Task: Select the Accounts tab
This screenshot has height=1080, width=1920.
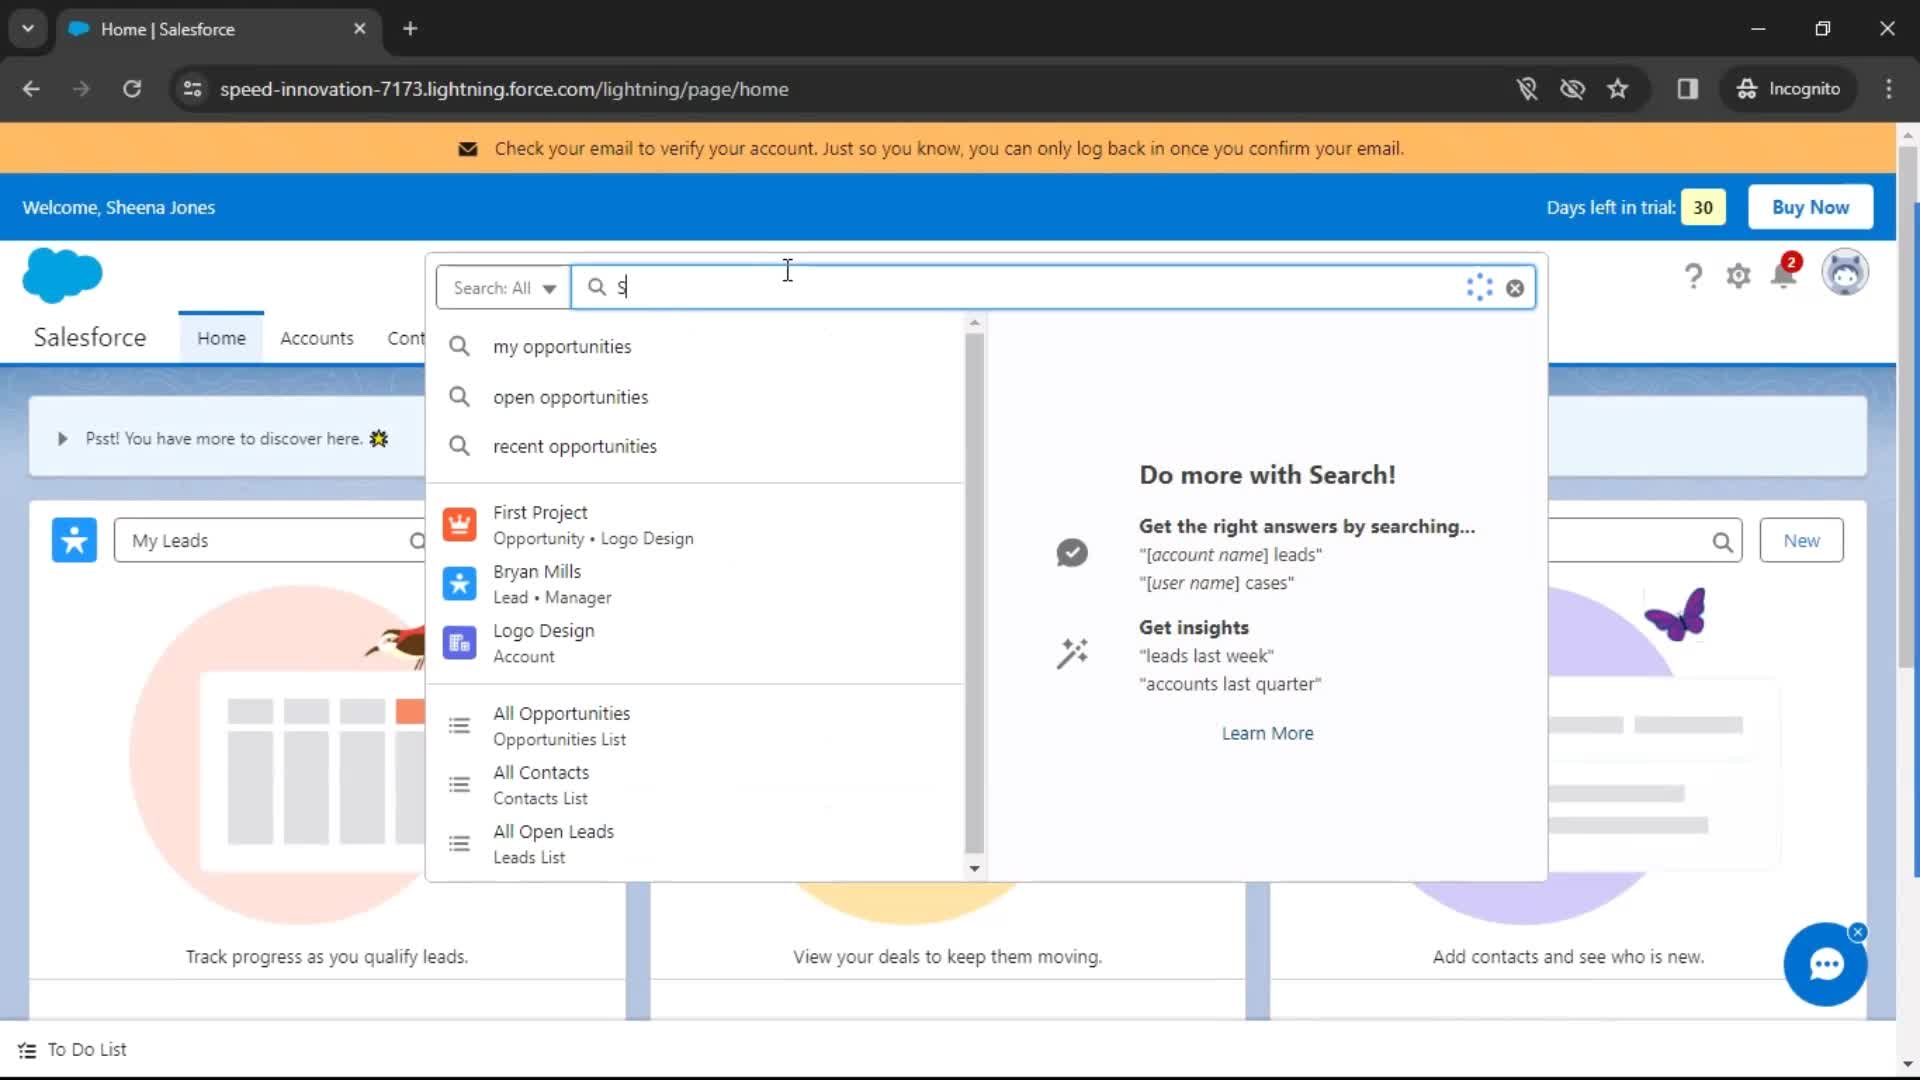Action: (316, 338)
